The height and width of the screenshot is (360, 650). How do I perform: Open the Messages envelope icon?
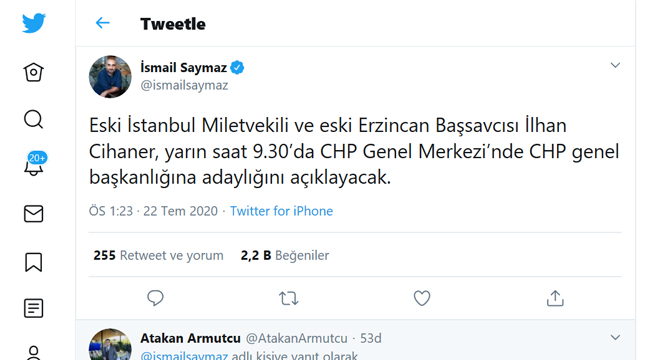[x=34, y=214]
